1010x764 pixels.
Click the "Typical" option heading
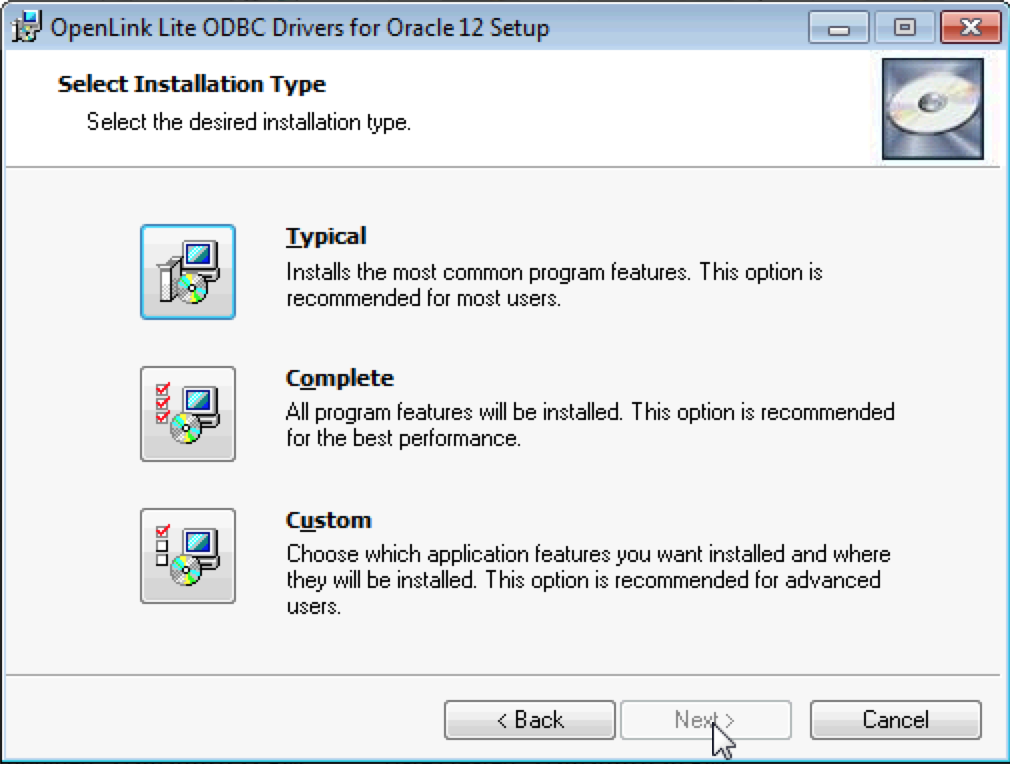pyautogui.click(x=326, y=236)
